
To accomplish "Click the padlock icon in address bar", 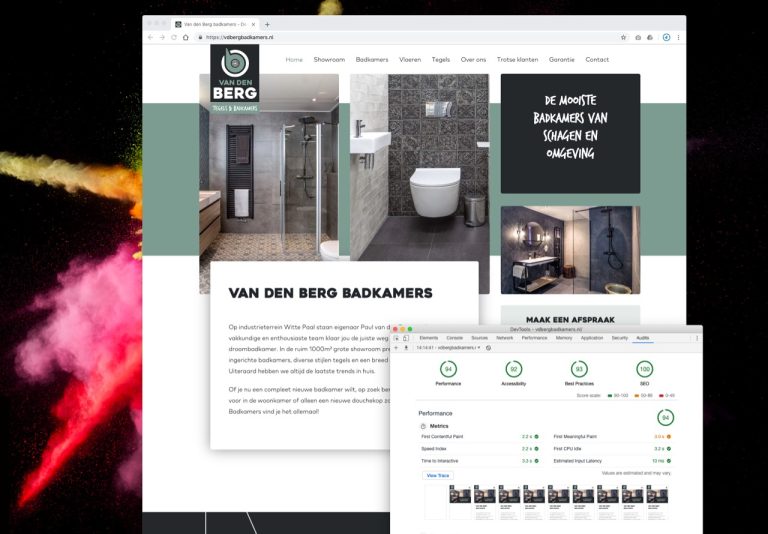I will click(x=200, y=37).
